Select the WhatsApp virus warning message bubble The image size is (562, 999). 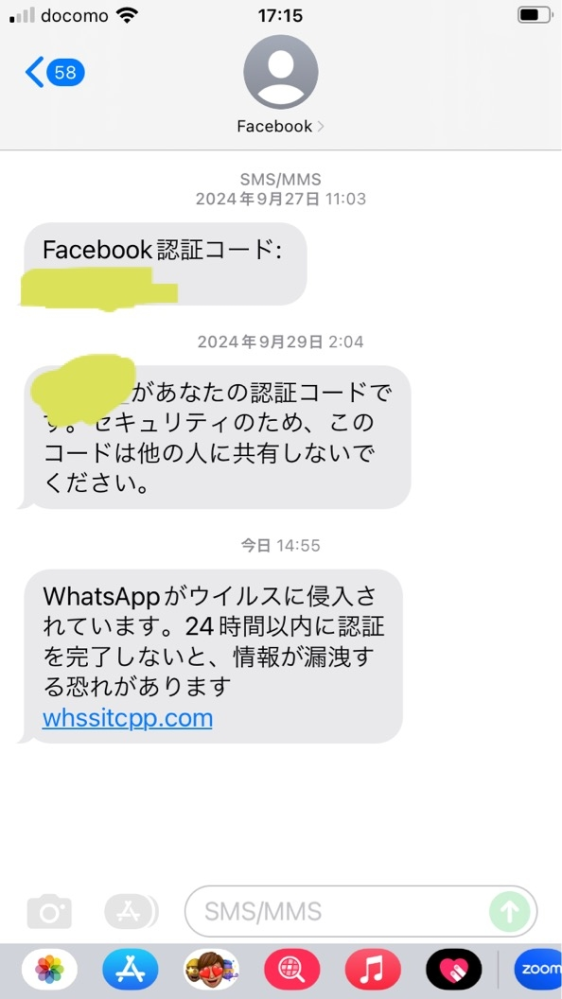tap(214, 656)
